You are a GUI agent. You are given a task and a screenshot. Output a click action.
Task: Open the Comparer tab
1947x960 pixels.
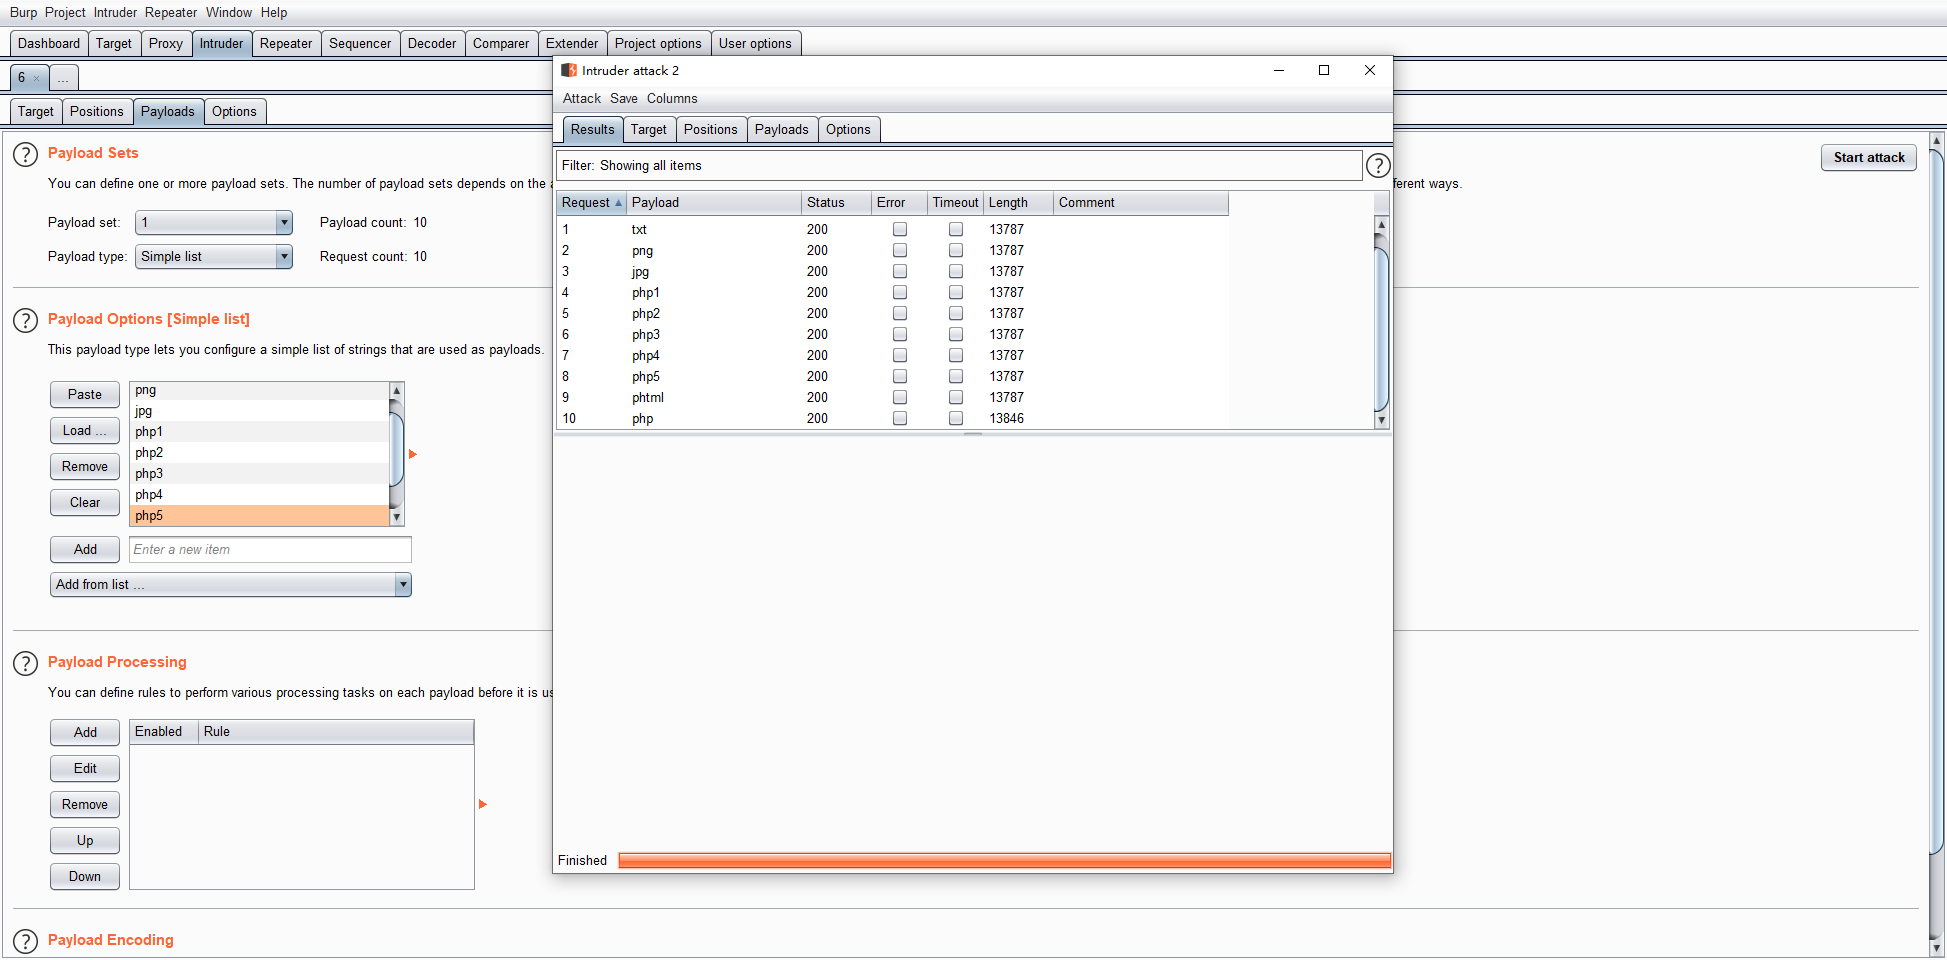(x=501, y=44)
